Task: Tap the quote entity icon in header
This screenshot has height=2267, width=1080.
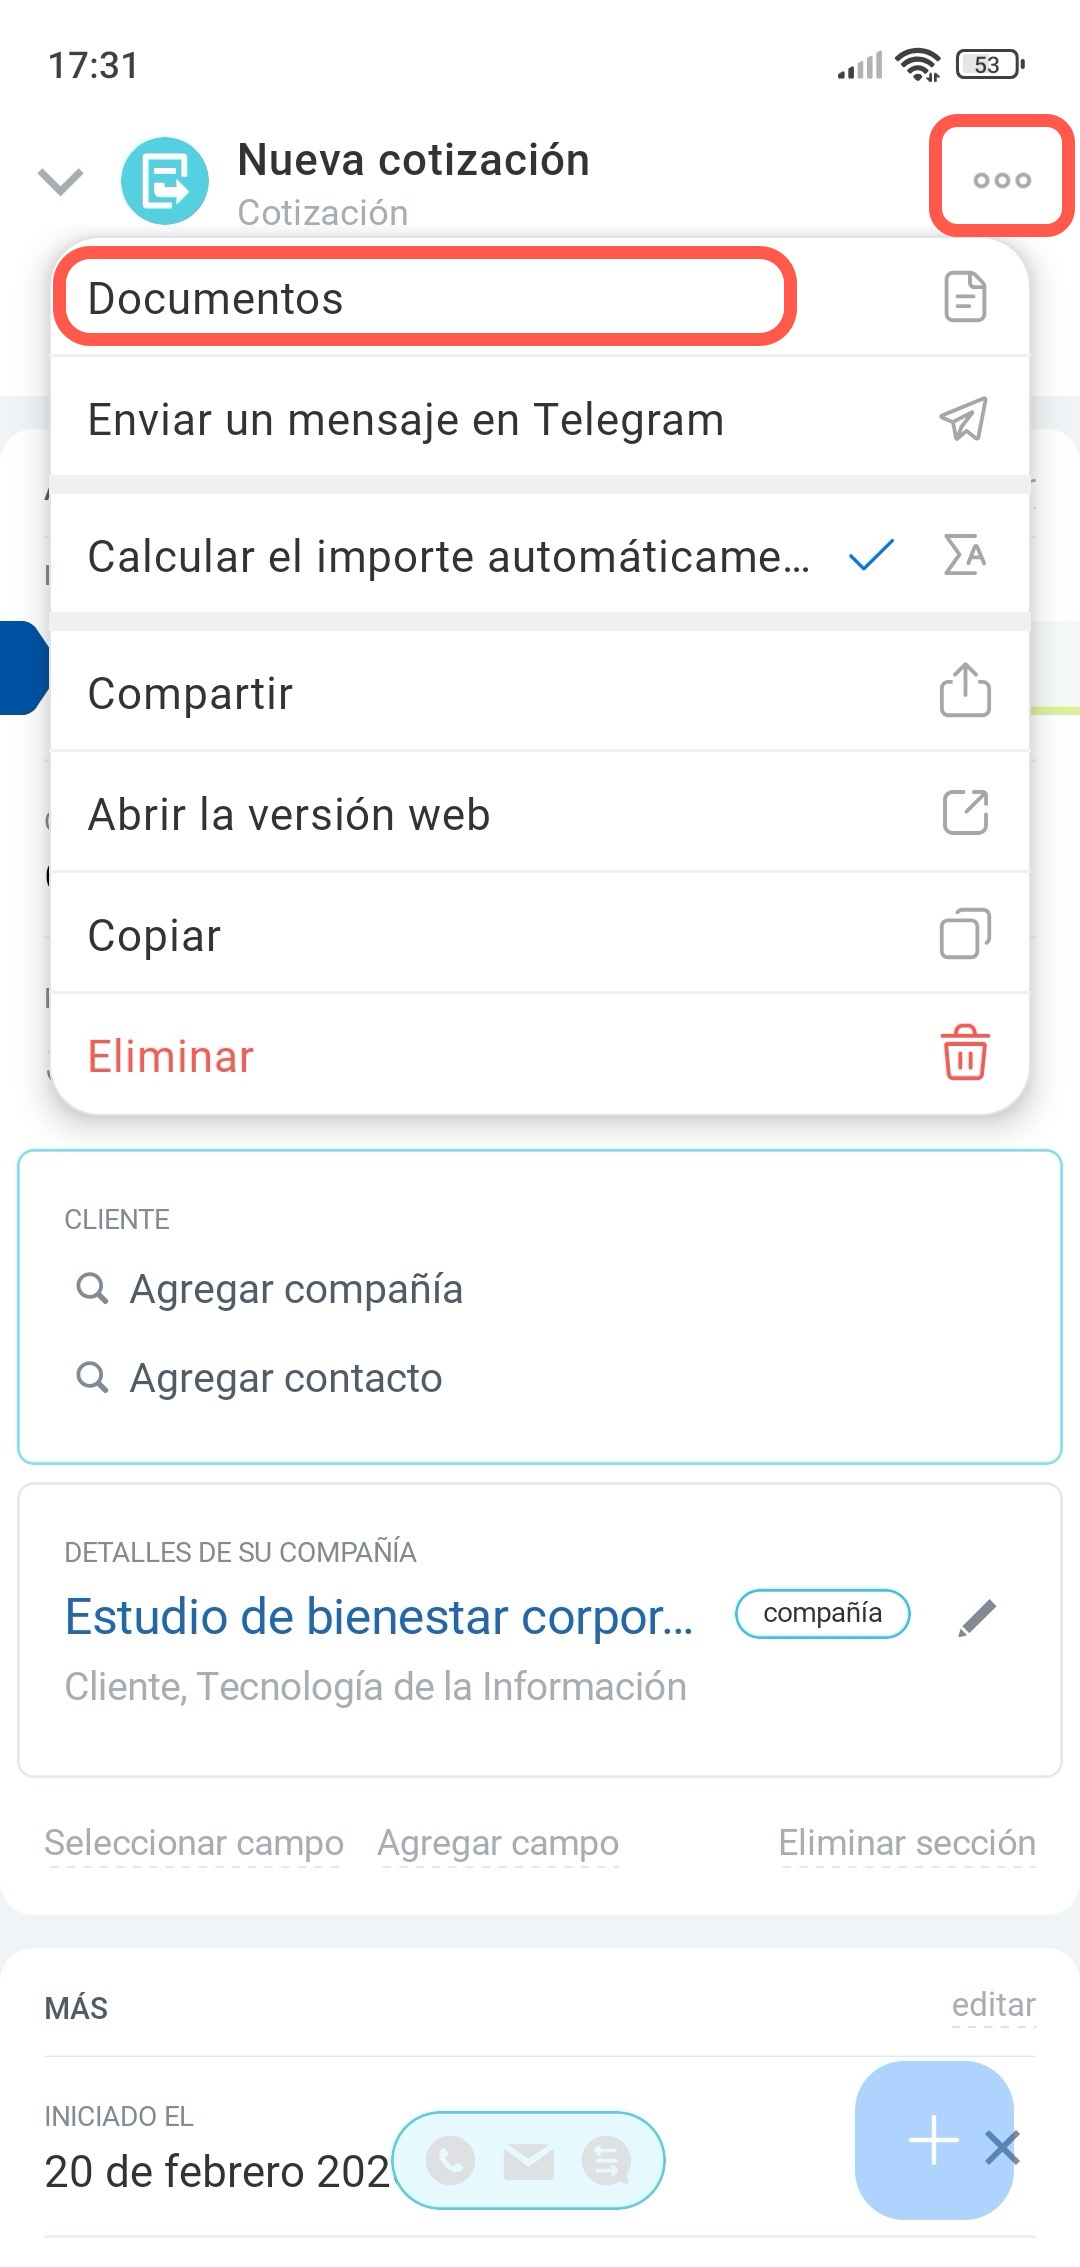Action: tap(165, 181)
